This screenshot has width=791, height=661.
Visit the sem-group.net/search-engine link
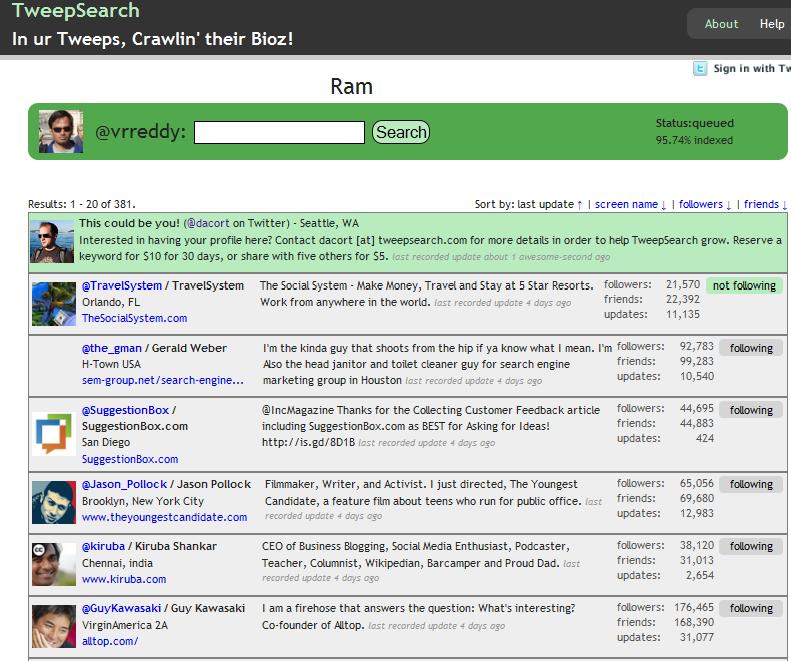click(x=162, y=380)
